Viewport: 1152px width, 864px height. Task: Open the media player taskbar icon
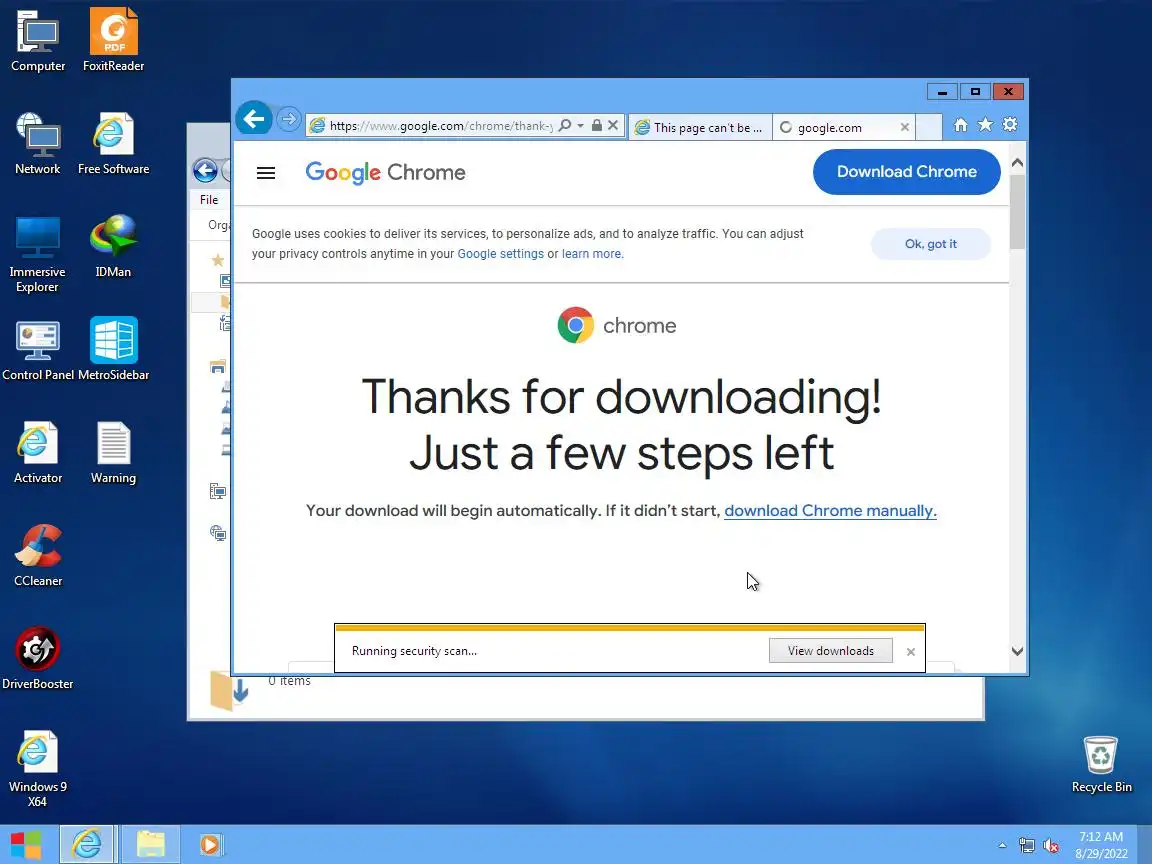pos(210,844)
